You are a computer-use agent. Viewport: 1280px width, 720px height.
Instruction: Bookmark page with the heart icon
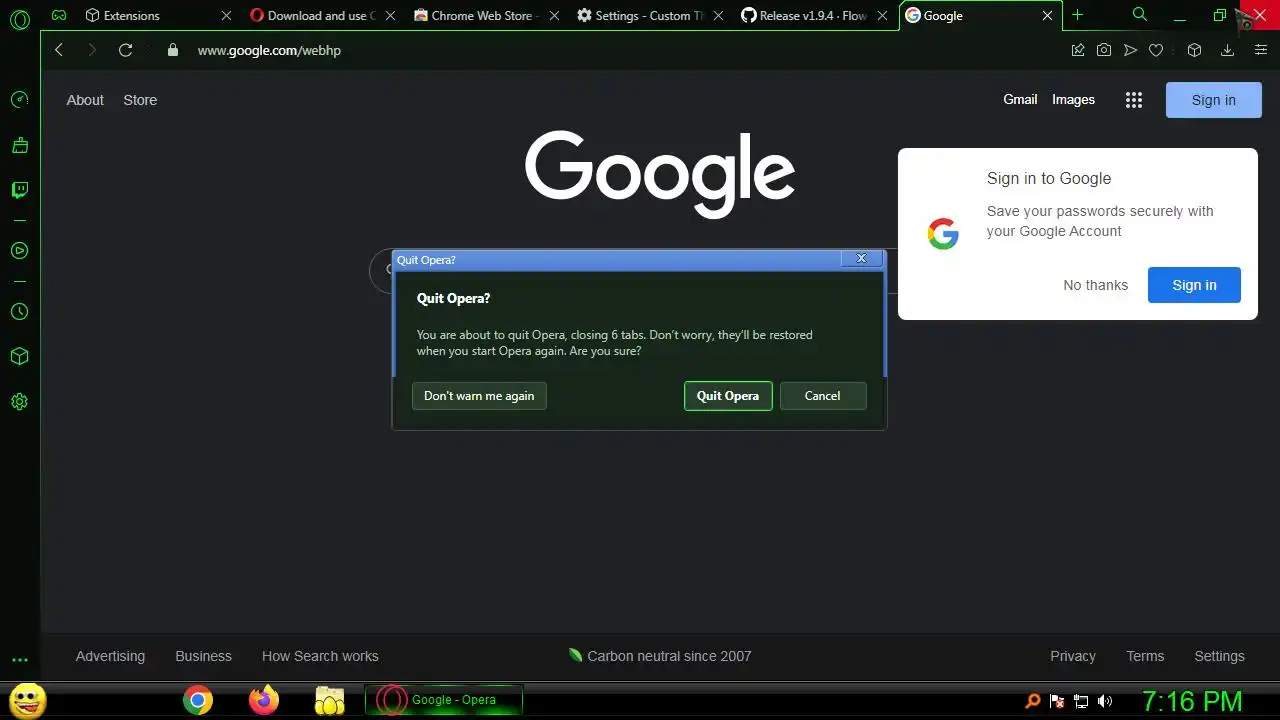[1156, 50]
